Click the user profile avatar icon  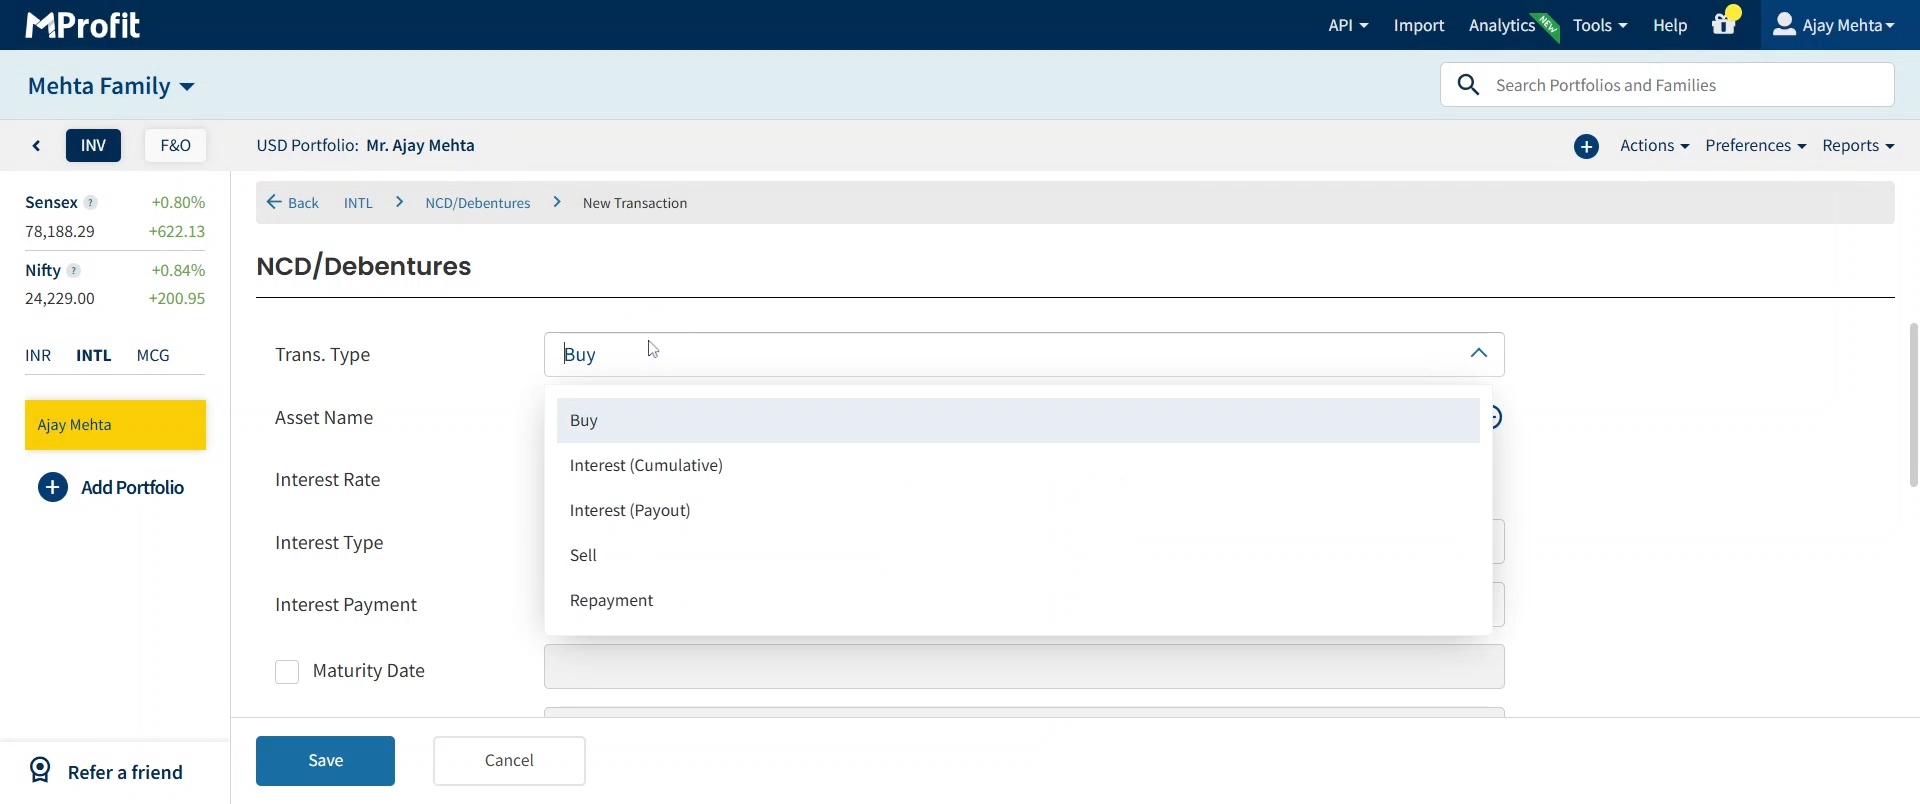[1784, 24]
